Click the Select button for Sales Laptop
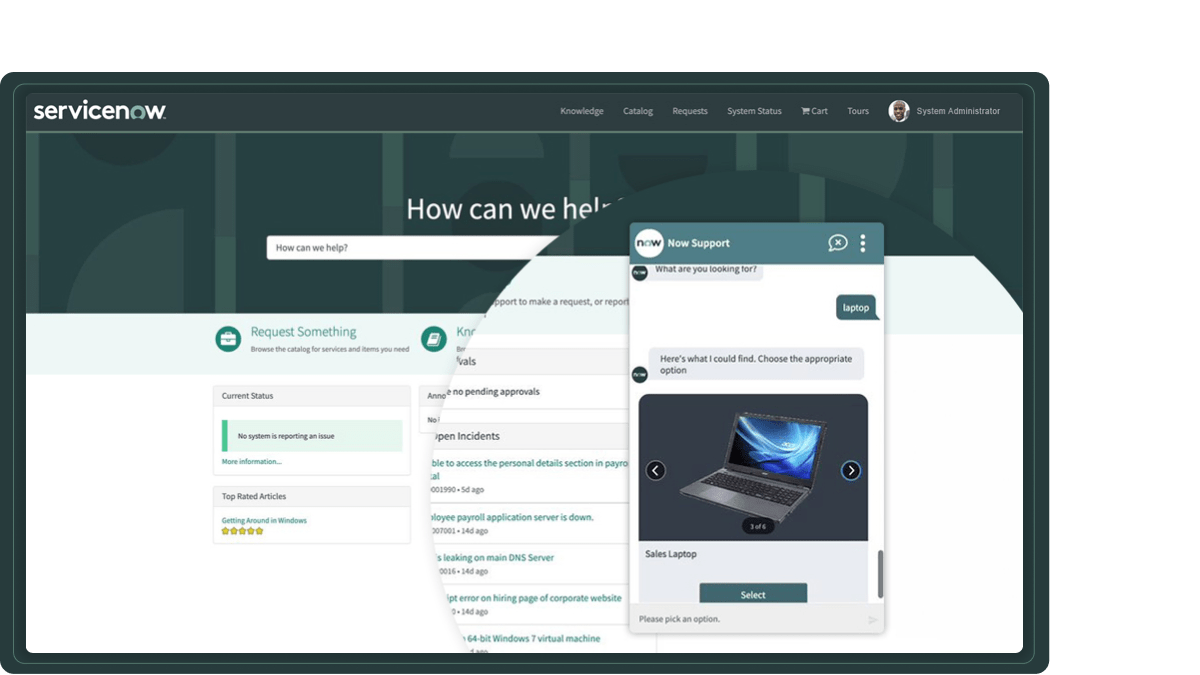1200x675 pixels. click(x=753, y=594)
